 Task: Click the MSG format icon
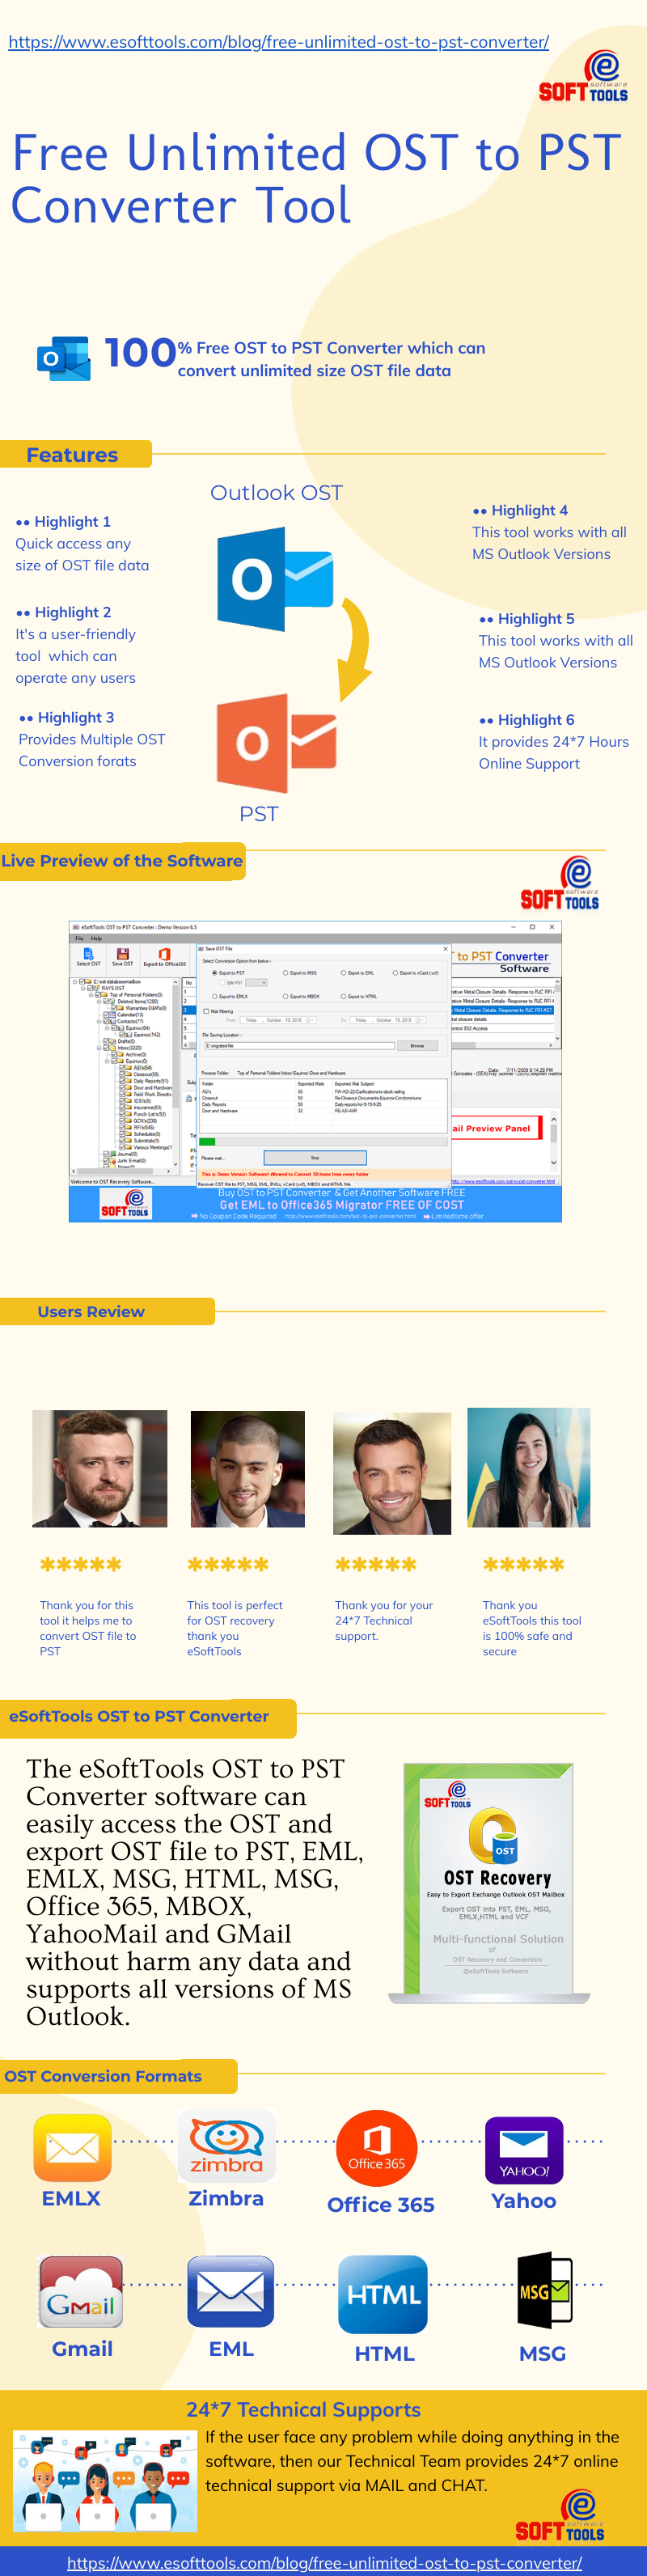pyautogui.click(x=543, y=2290)
